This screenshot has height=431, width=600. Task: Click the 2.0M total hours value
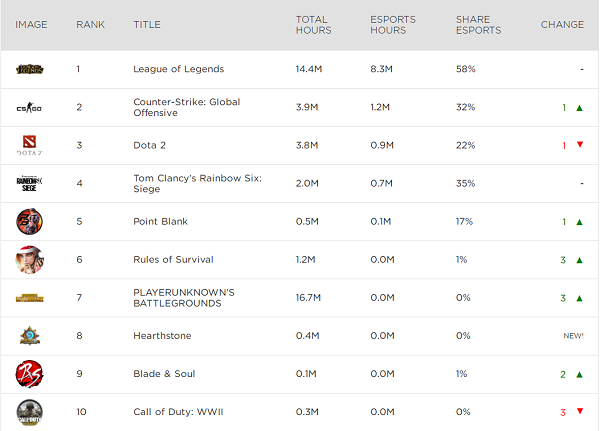pos(307,183)
